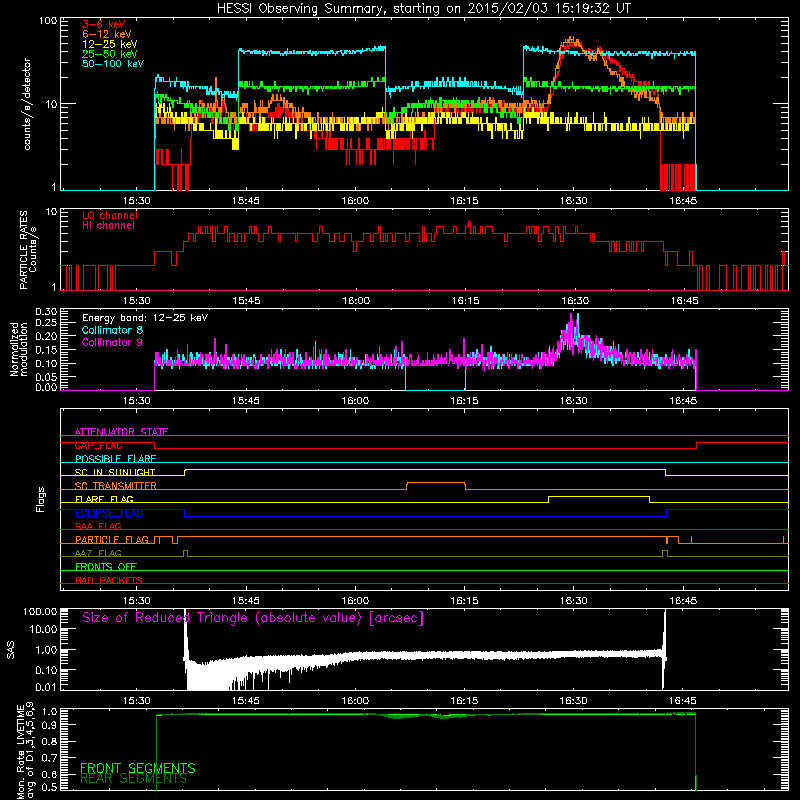Select the 50-100 keV legend label
Screen dimensions: 800x800
[113, 64]
